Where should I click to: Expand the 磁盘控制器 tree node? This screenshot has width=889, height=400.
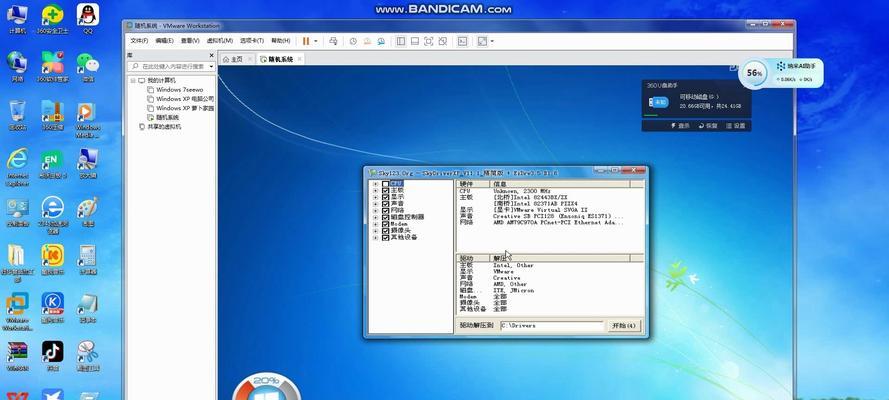pyautogui.click(x=375, y=217)
